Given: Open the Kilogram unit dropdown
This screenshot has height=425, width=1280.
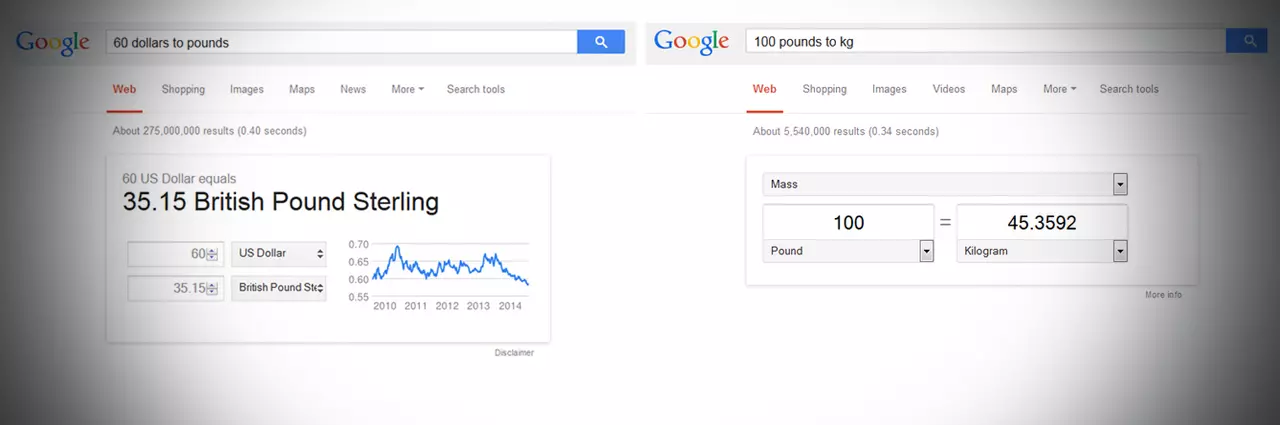Looking at the screenshot, I should point(1042,251).
